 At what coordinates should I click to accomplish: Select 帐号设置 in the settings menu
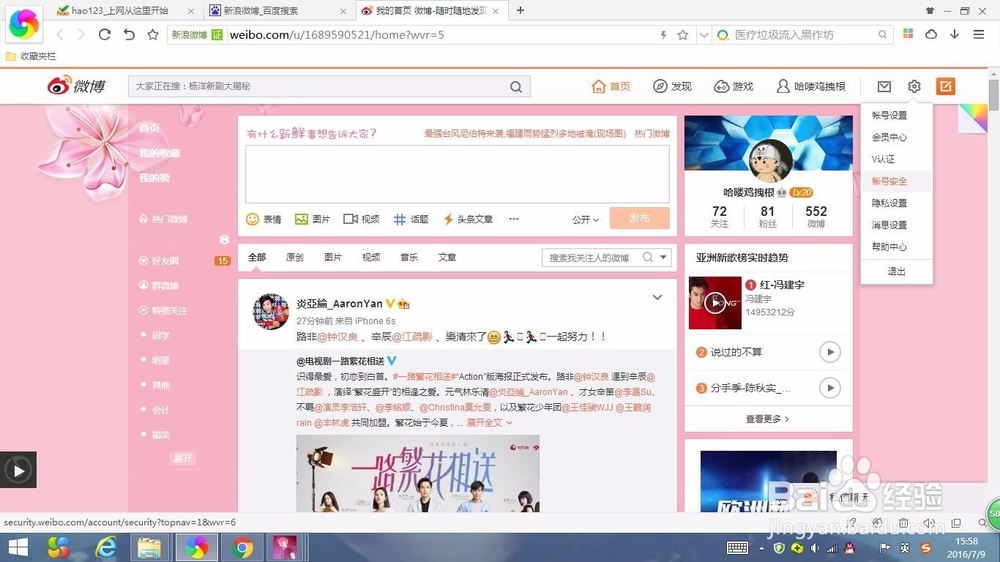[889, 115]
